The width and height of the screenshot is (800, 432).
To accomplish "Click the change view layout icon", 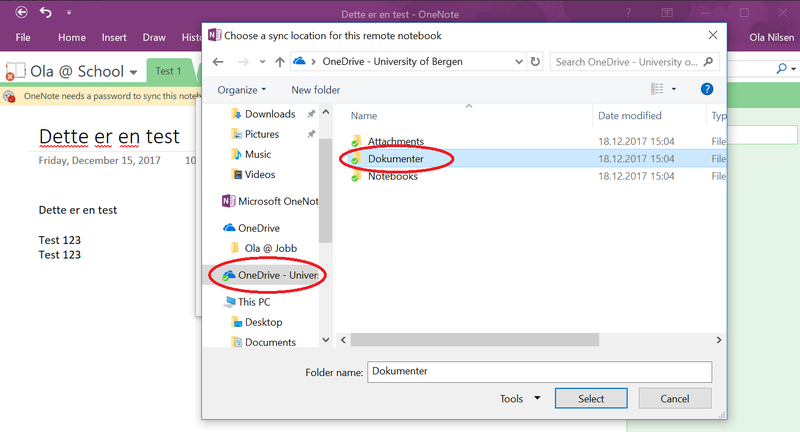I will click(x=658, y=90).
